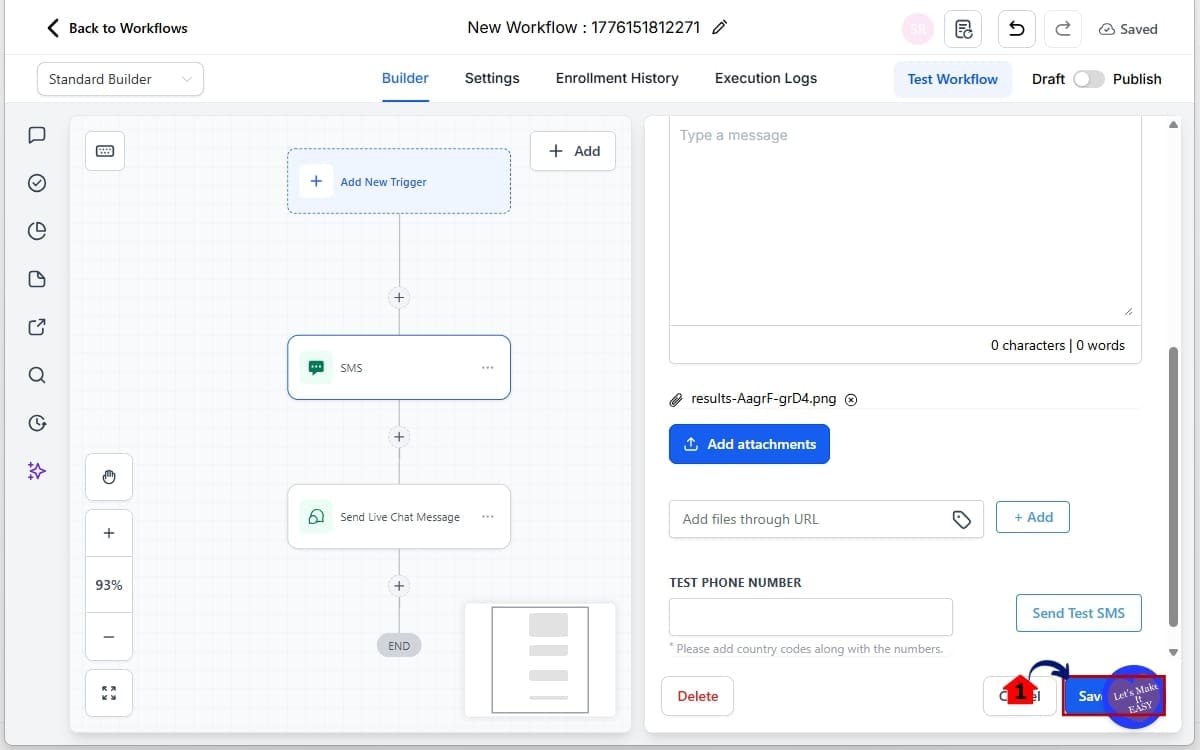Remove the results-AagrF-grD4.png attachment
Viewport: 1200px width, 750px height.
click(x=851, y=399)
